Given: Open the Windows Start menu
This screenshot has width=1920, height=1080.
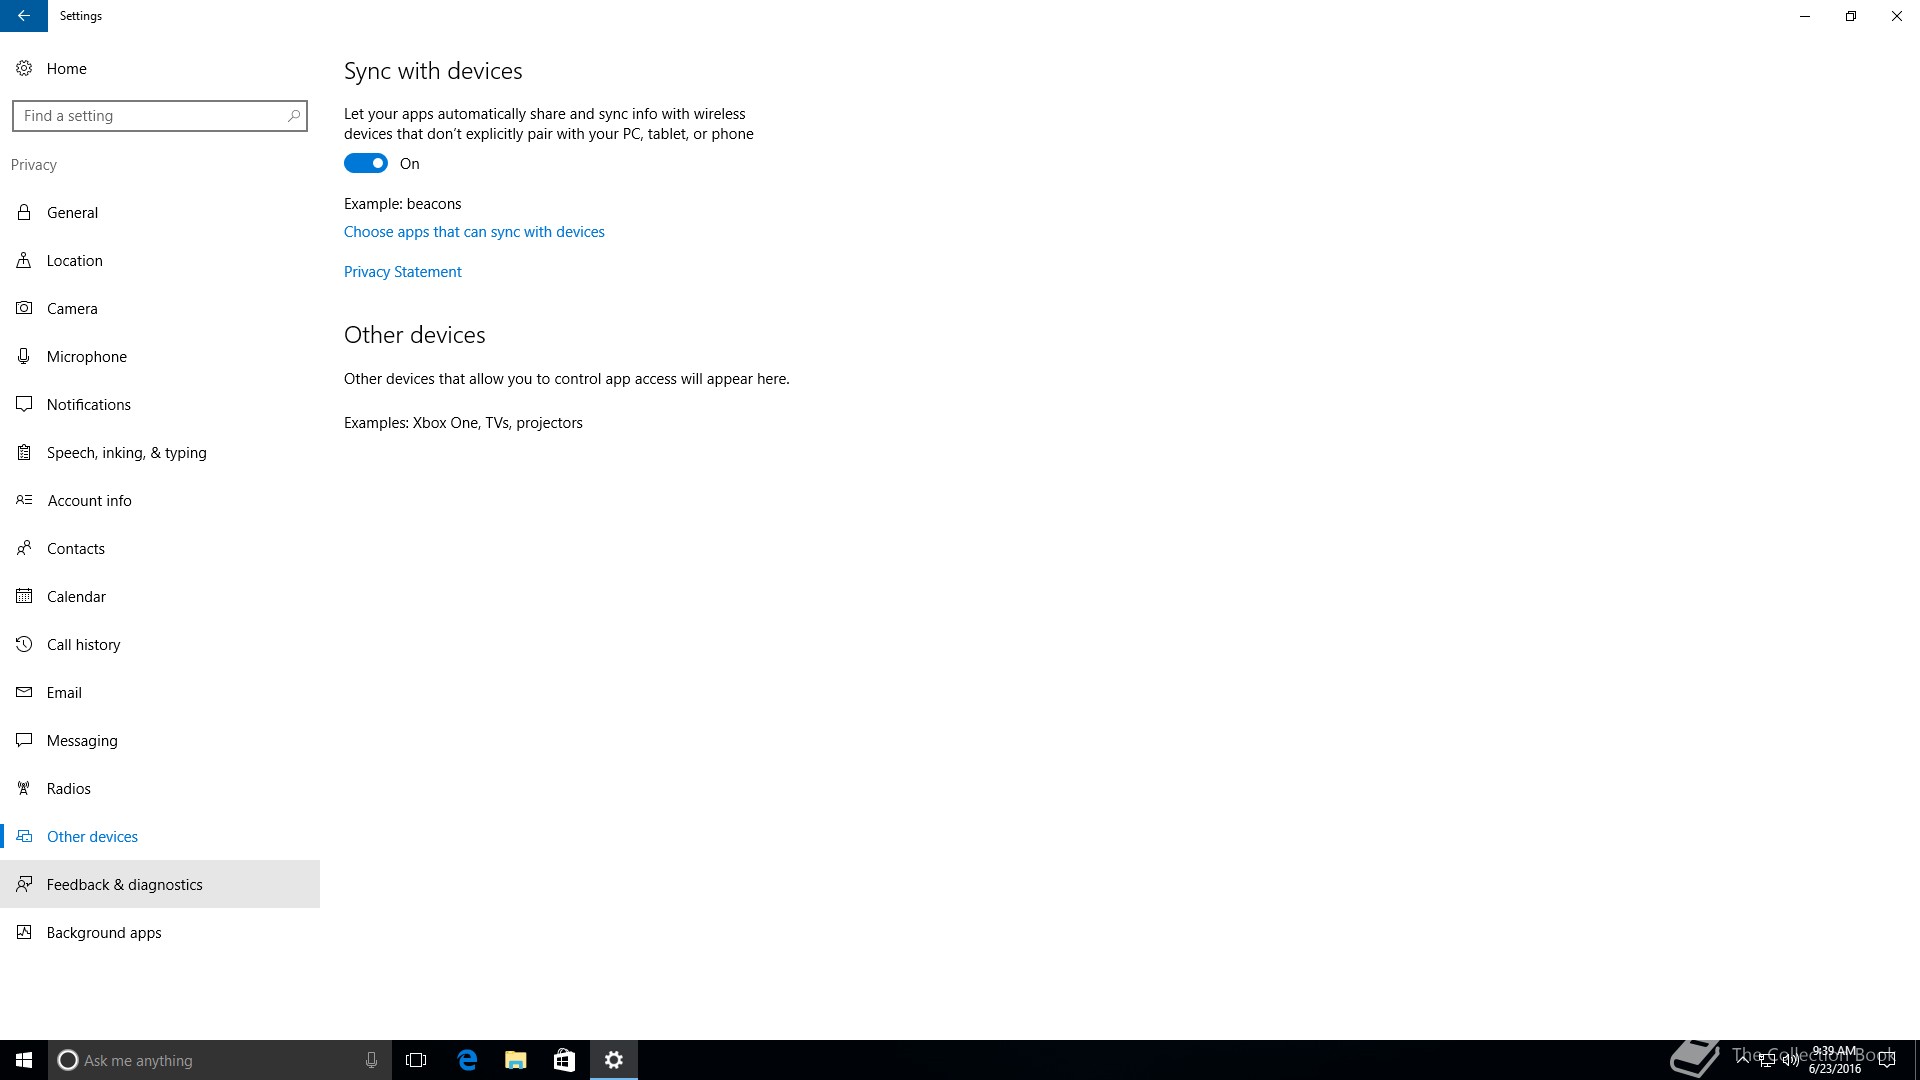Looking at the screenshot, I should click(24, 1060).
